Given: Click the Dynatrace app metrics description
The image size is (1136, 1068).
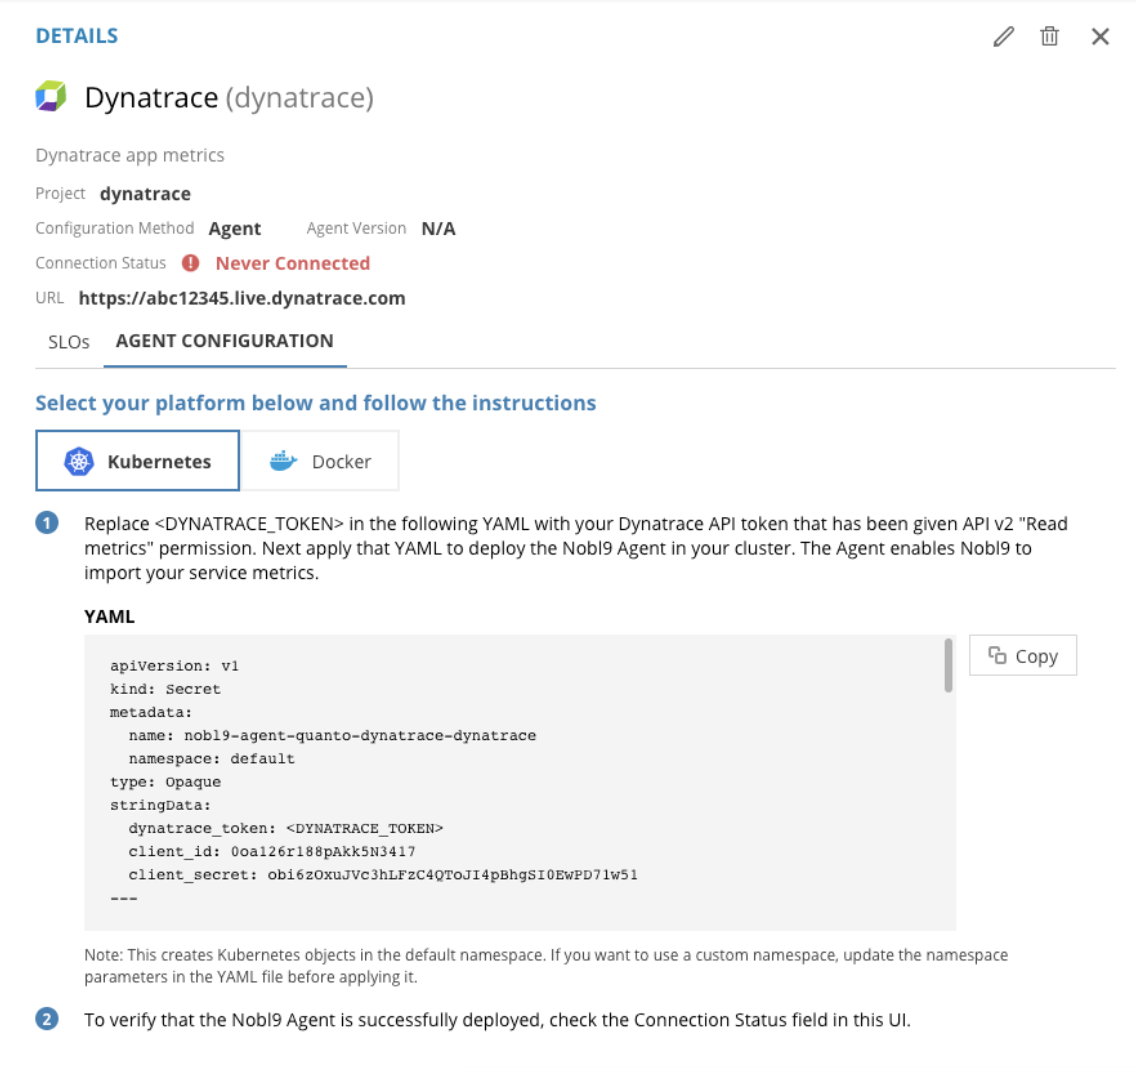Looking at the screenshot, I should click(x=130, y=155).
